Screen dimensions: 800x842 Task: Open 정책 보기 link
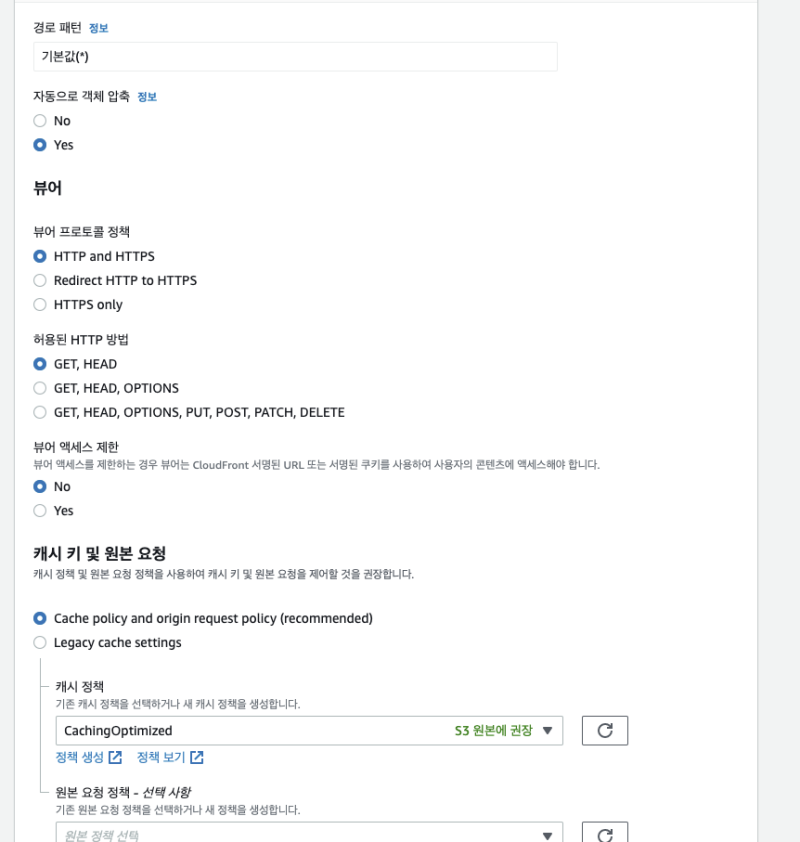tap(162, 757)
